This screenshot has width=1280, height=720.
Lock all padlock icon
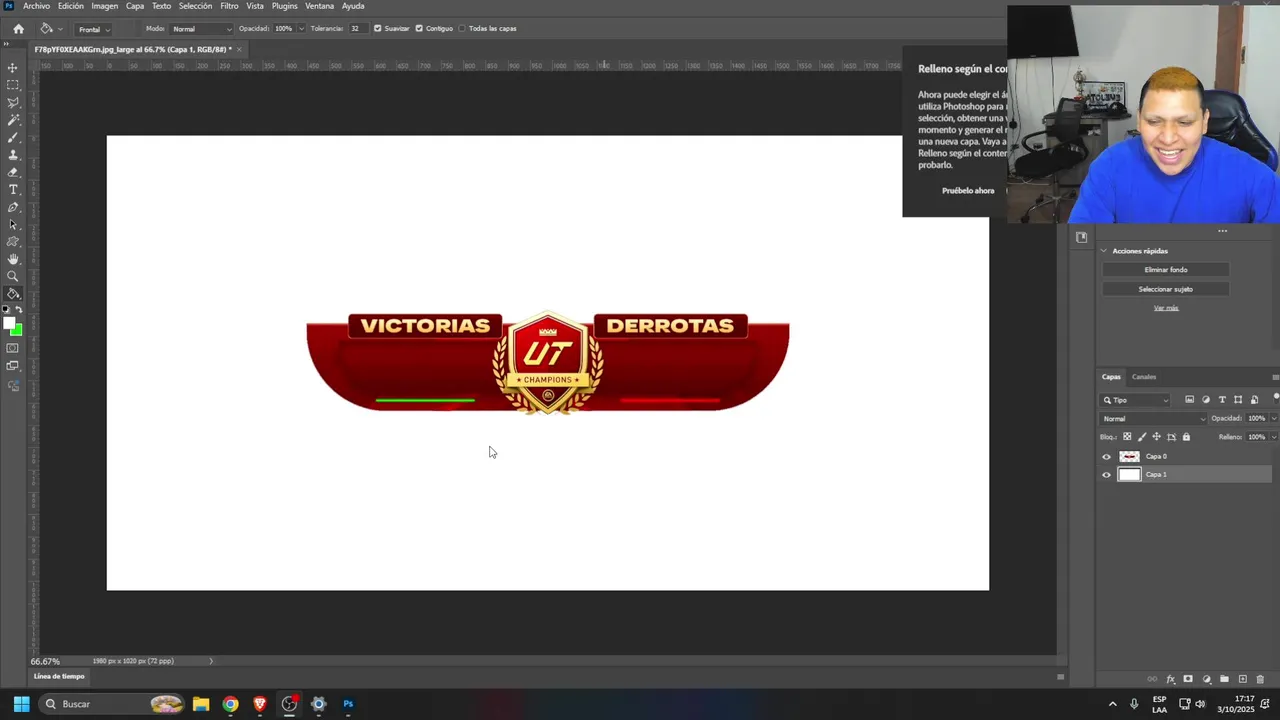click(1186, 437)
